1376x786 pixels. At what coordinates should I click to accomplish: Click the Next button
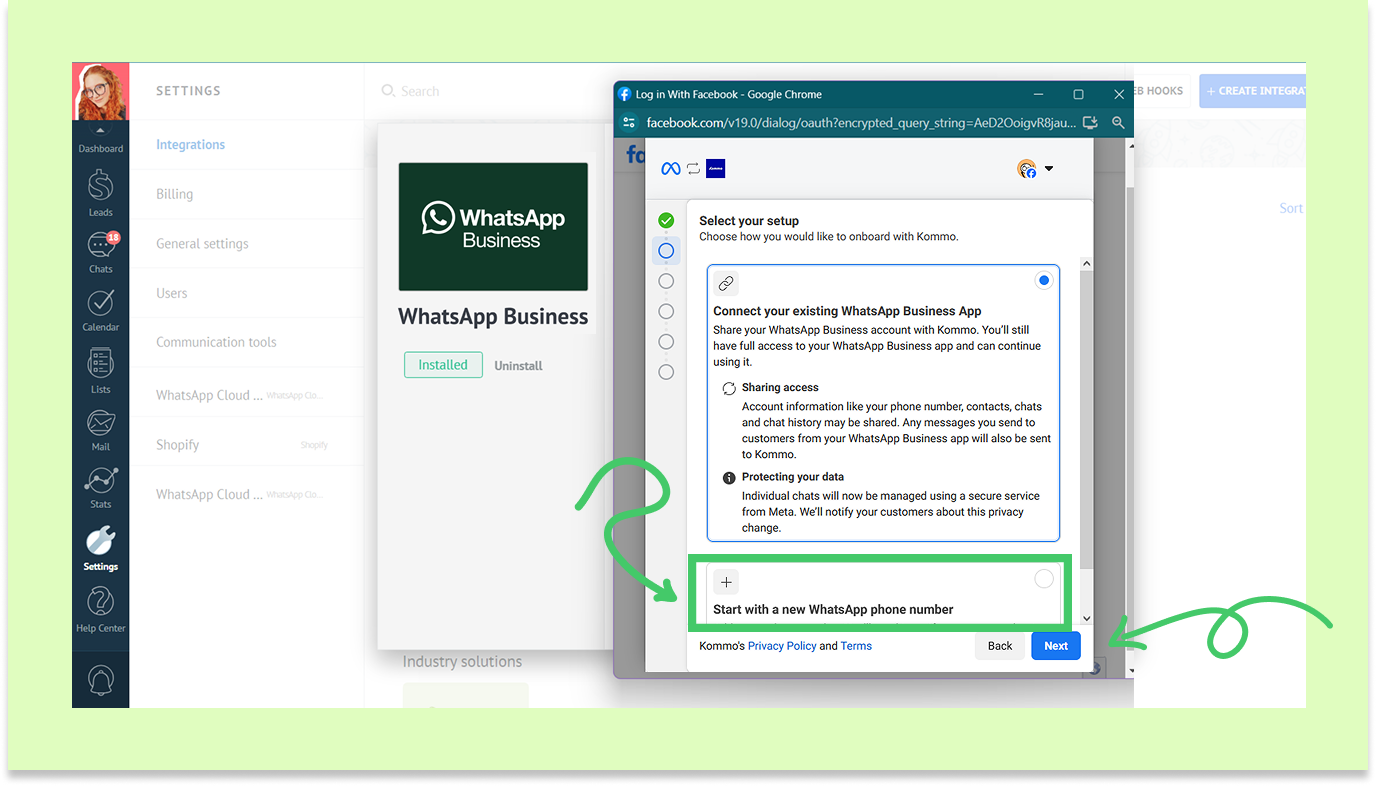(x=1056, y=646)
